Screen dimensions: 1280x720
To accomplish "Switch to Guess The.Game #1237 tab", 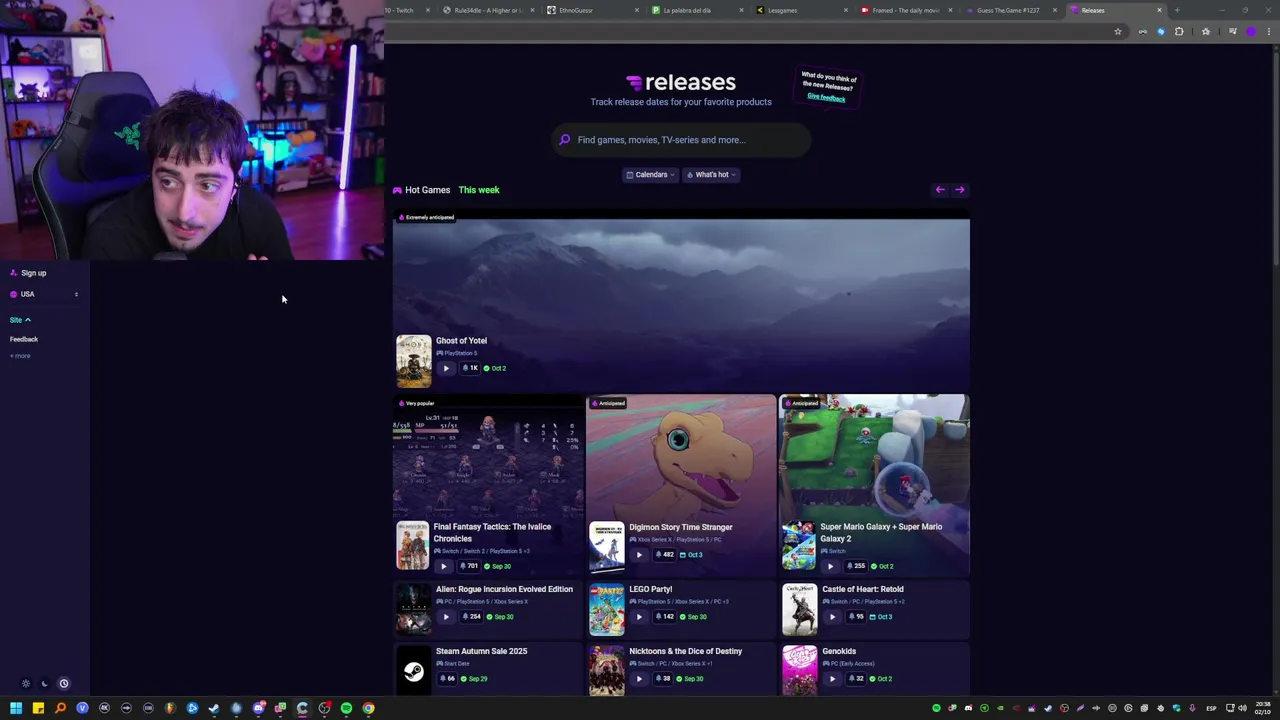I will [1010, 10].
